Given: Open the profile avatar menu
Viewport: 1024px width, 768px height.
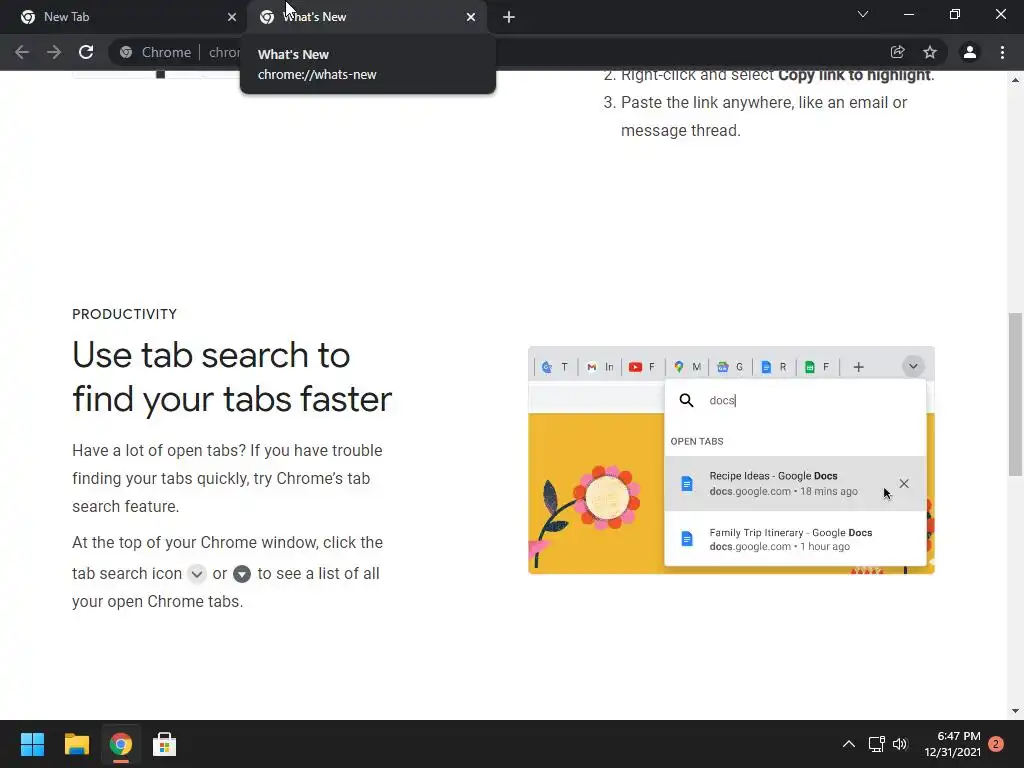Looking at the screenshot, I should 970,52.
